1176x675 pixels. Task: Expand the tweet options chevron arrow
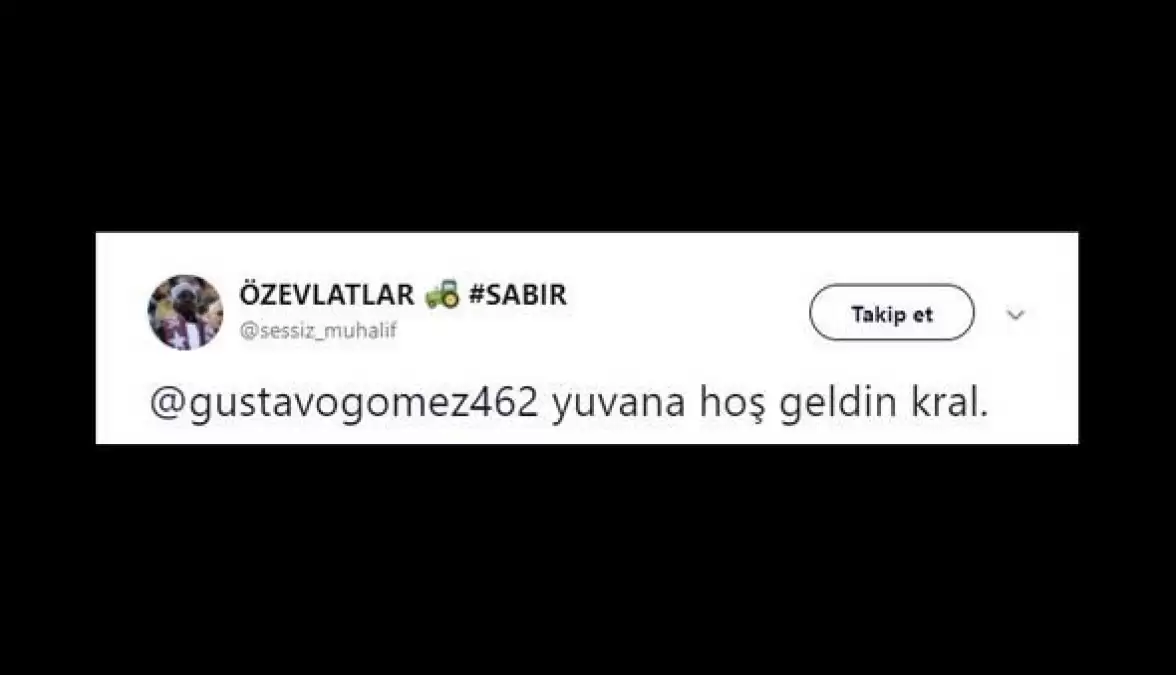coord(1016,314)
